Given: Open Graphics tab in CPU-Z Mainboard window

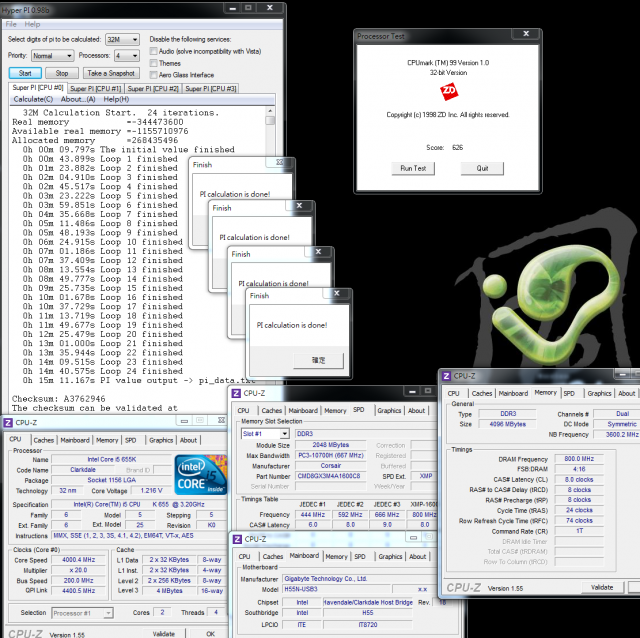Looking at the screenshot, I should click(390, 556).
